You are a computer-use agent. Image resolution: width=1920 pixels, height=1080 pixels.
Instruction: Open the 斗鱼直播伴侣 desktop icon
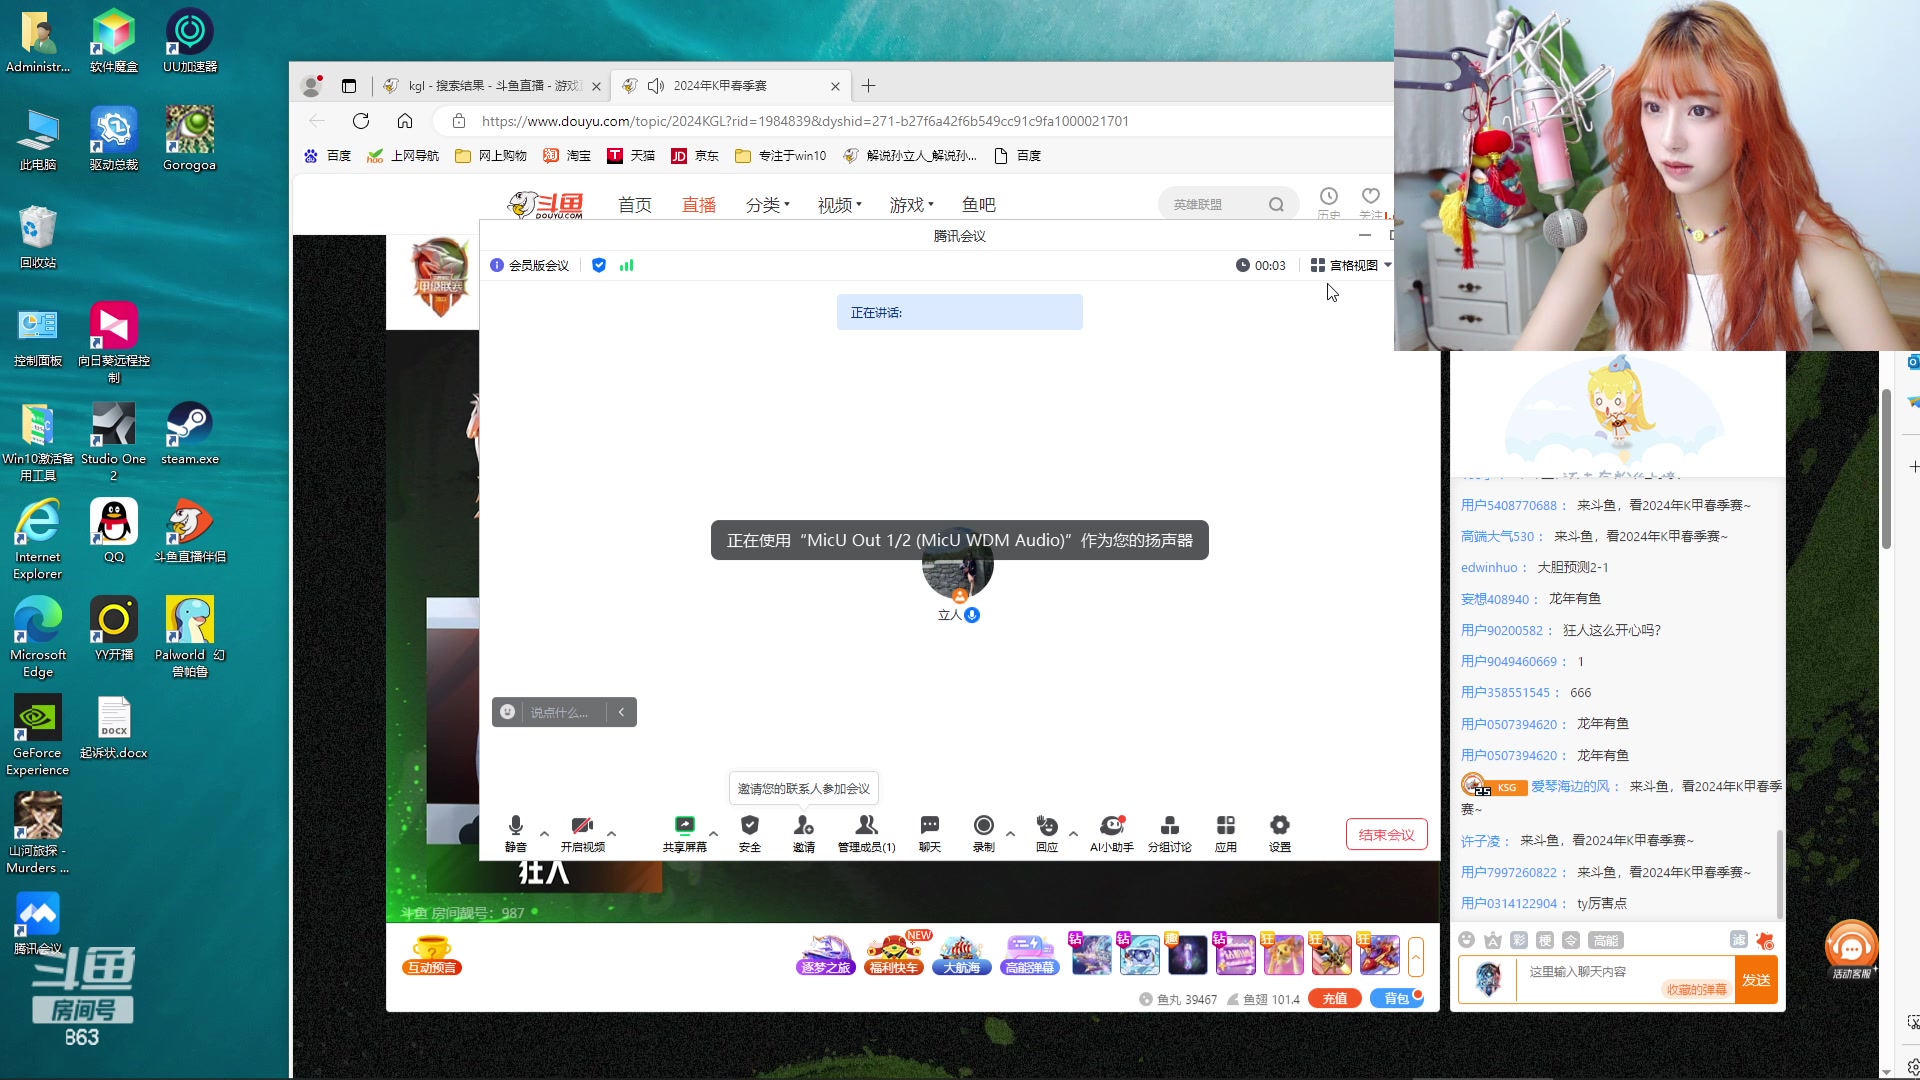[x=190, y=531]
